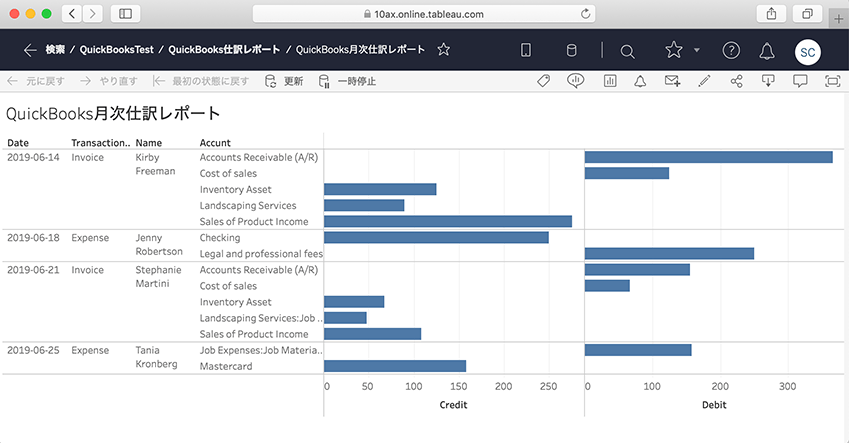Select Stephanie Martini name cell
Image resolution: width=849 pixels, height=443 pixels.
click(x=159, y=276)
